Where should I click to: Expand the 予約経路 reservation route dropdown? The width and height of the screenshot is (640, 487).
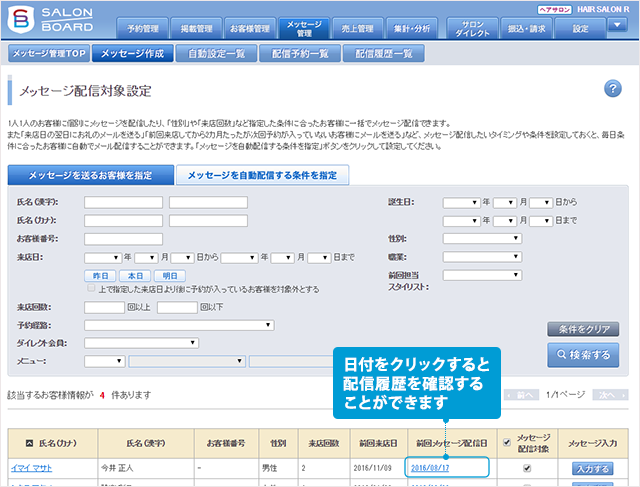pyautogui.click(x=180, y=325)
